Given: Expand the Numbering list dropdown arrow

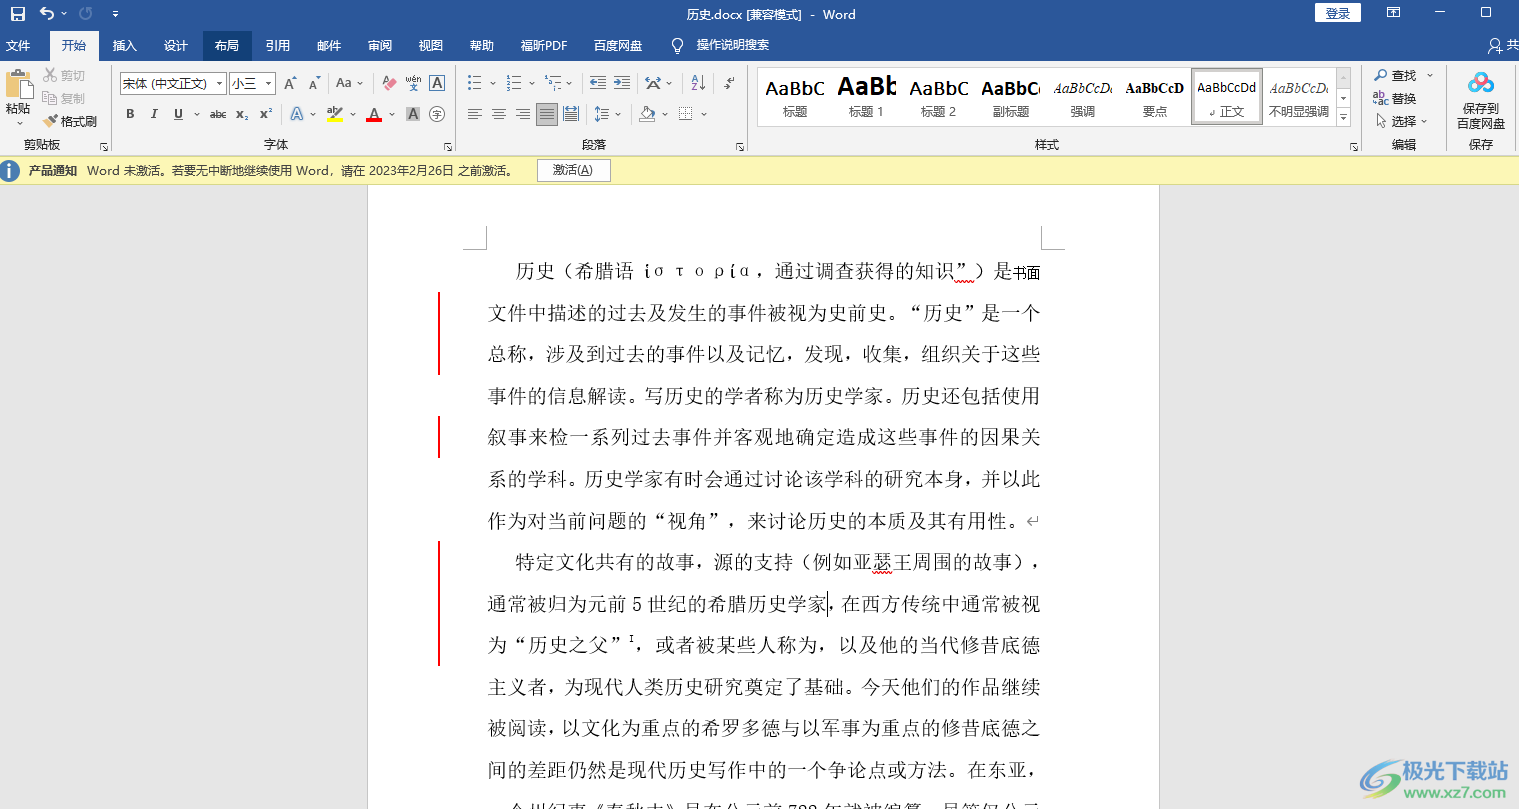Looking at the screenshot, I should [x=531, y=83].
